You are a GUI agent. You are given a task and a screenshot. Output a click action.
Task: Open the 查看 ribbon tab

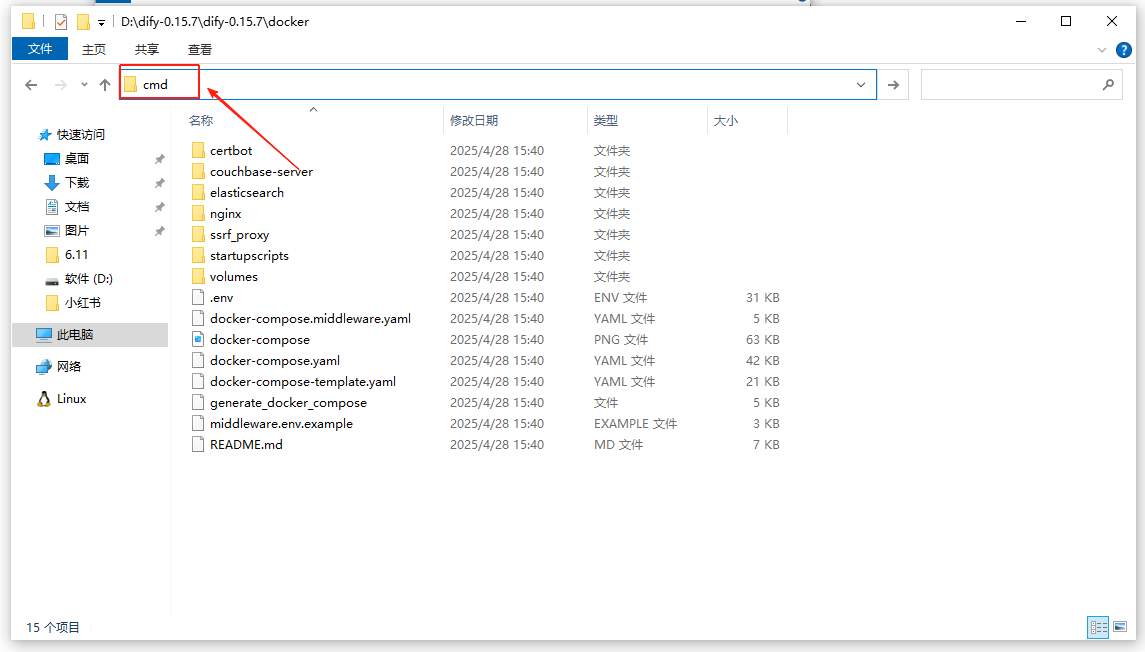pos(200,49)
